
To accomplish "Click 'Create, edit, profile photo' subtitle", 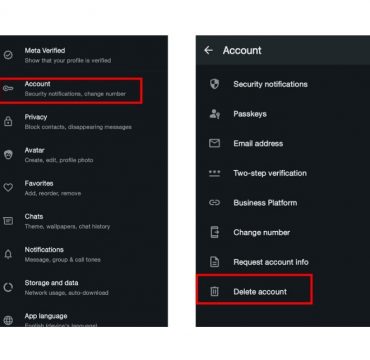I will point(59,160).
